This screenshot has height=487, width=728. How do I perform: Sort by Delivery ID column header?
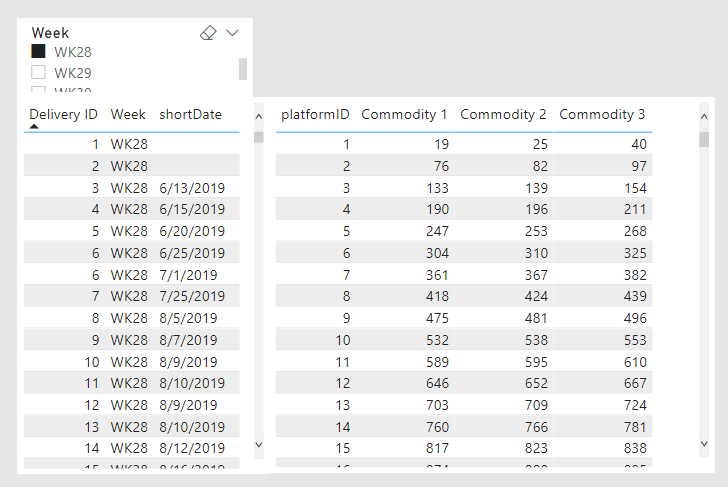64,114
